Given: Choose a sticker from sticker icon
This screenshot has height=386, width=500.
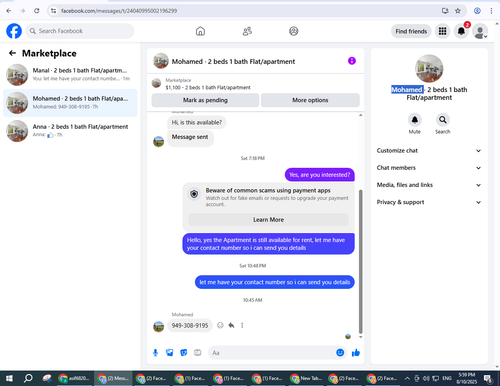Looking at the screenshot, I should click(x=184, y=353).
